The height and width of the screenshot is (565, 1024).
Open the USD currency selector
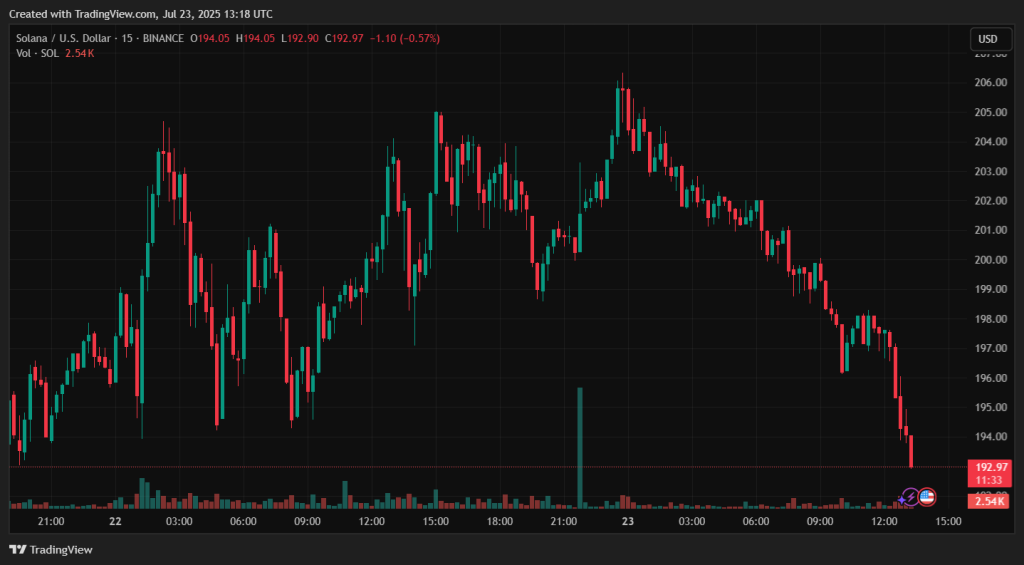pyautogui.click(x=987, y=39)
